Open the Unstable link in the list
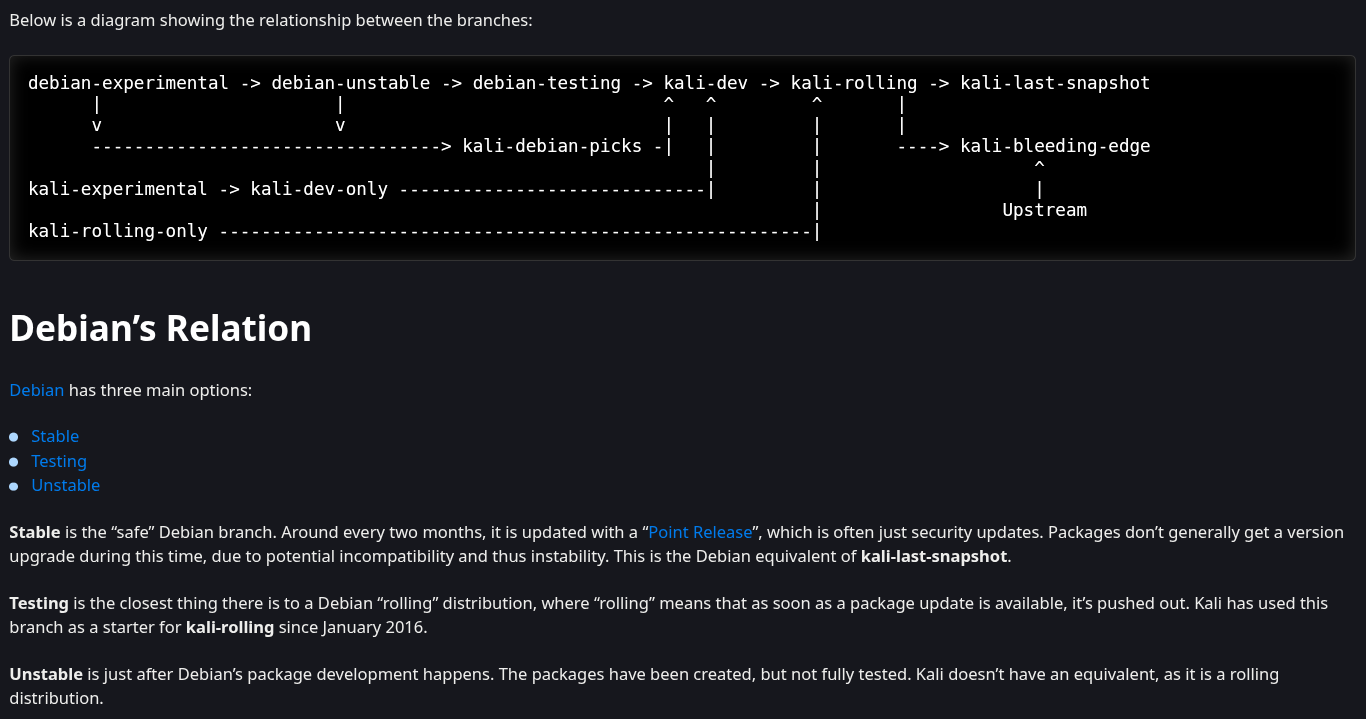 click(x=65, y=485)
